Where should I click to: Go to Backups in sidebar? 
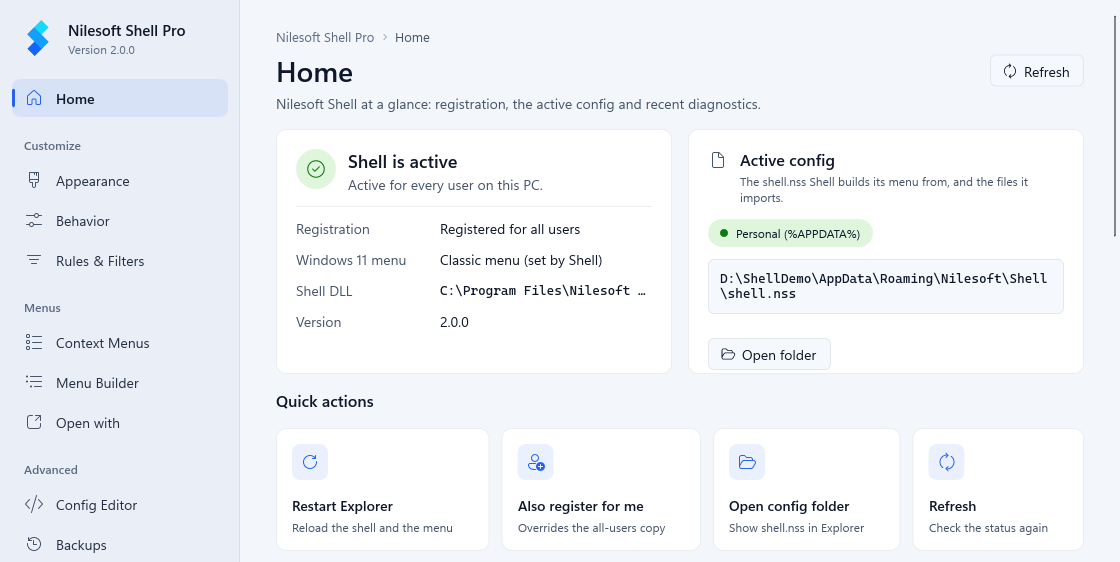coord(120,545)
